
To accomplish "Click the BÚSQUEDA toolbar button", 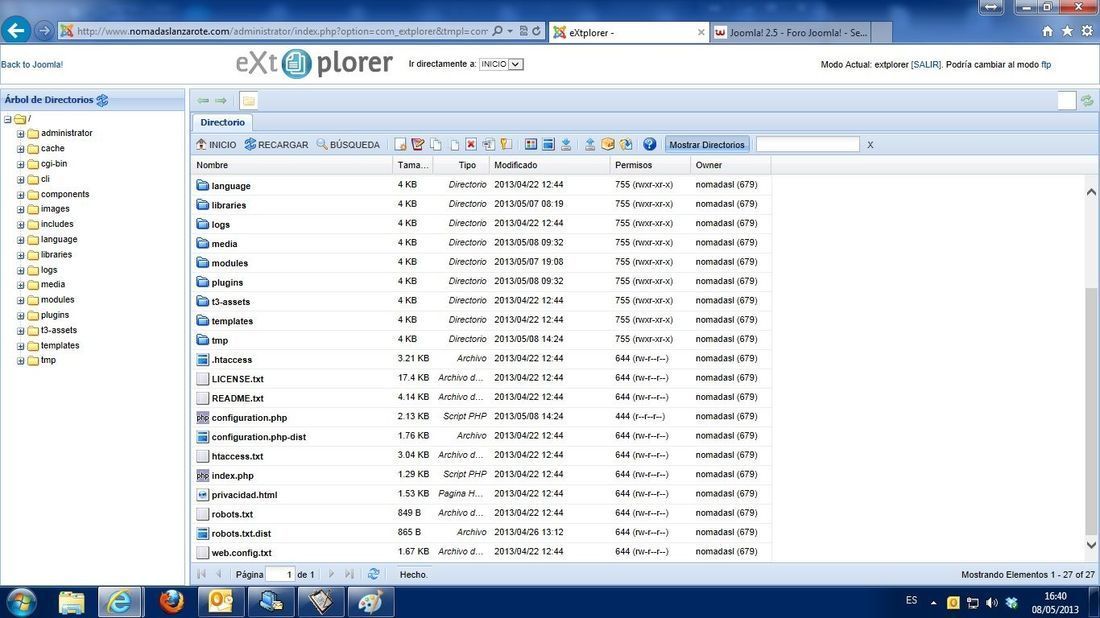I will (x=348, y=145).
